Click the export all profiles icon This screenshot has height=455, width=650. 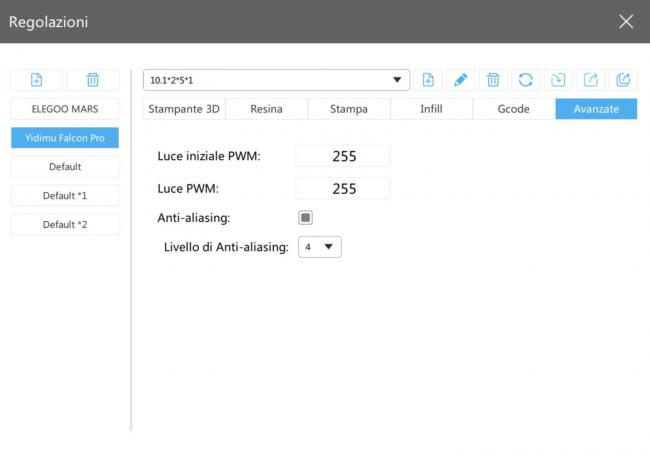coord(622,80)
